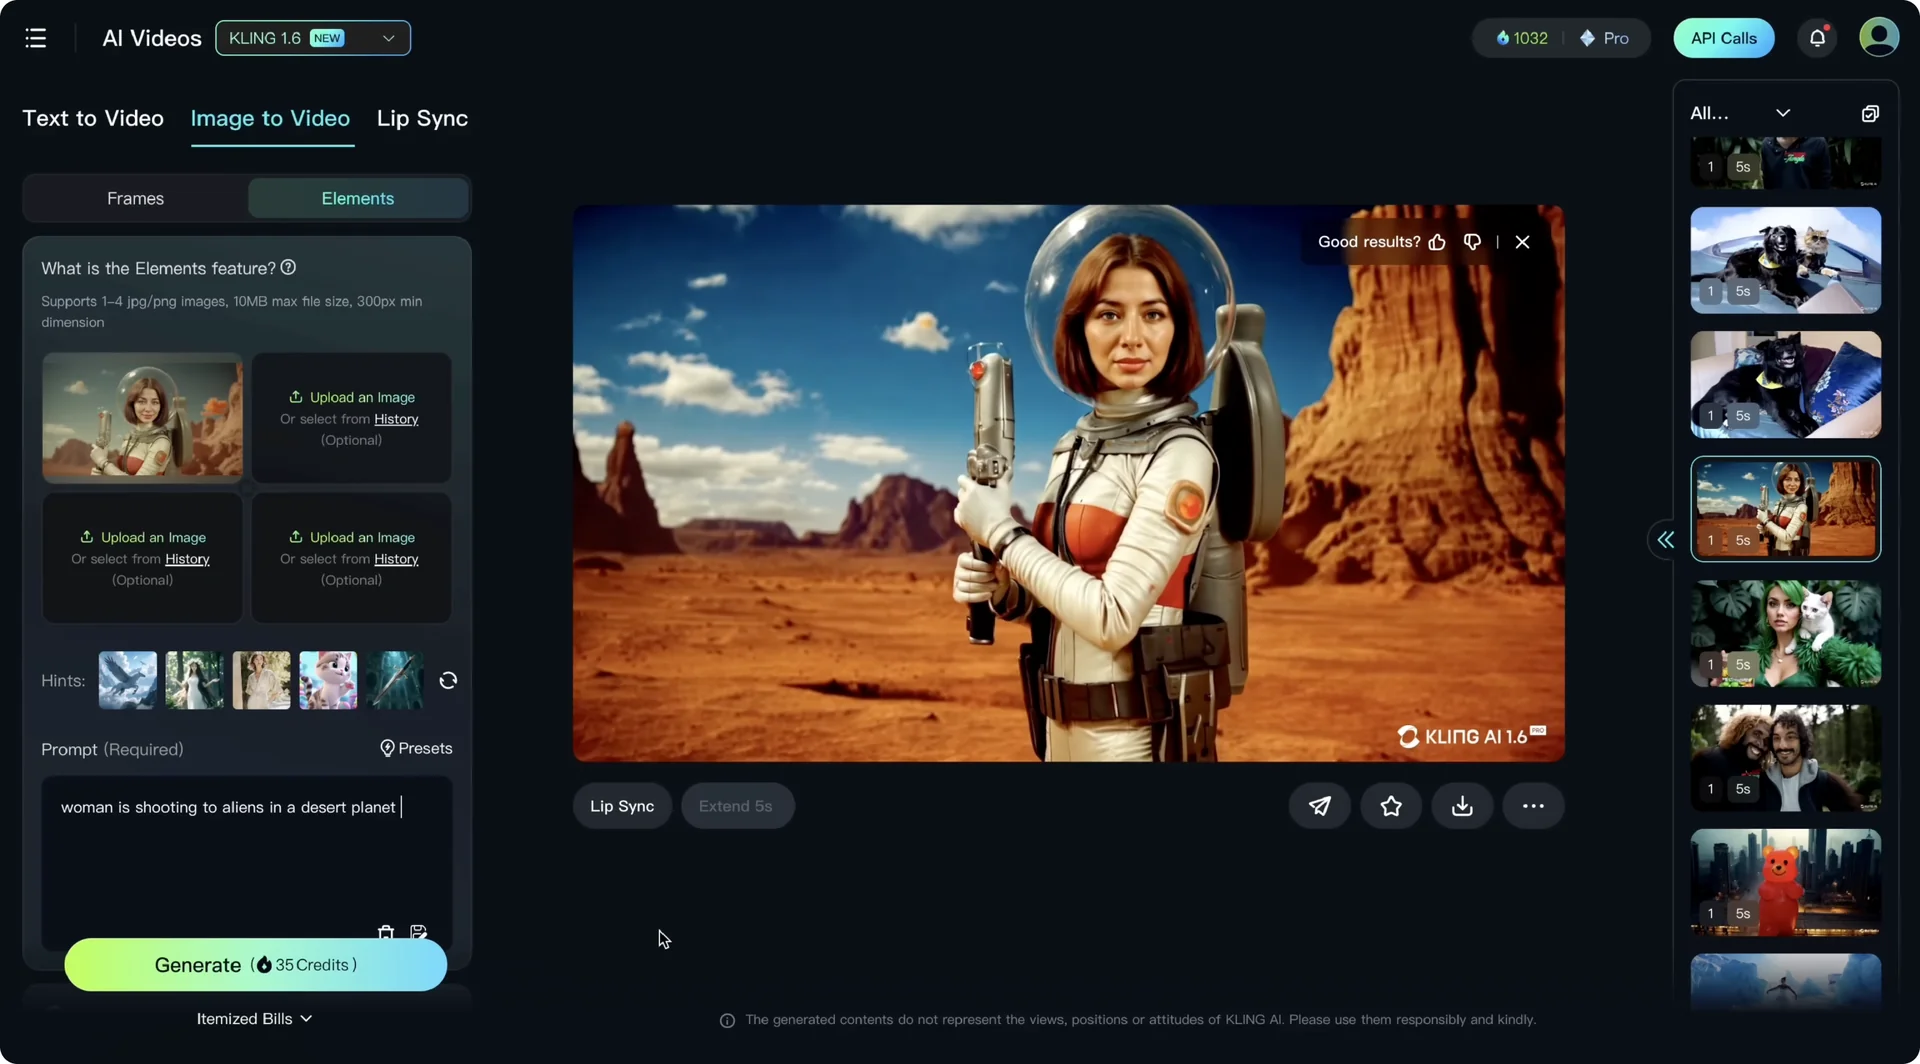The image size is (1920, 1064).
Task: Refresh the Hints suggestions
Action: [x=447, y=680]
